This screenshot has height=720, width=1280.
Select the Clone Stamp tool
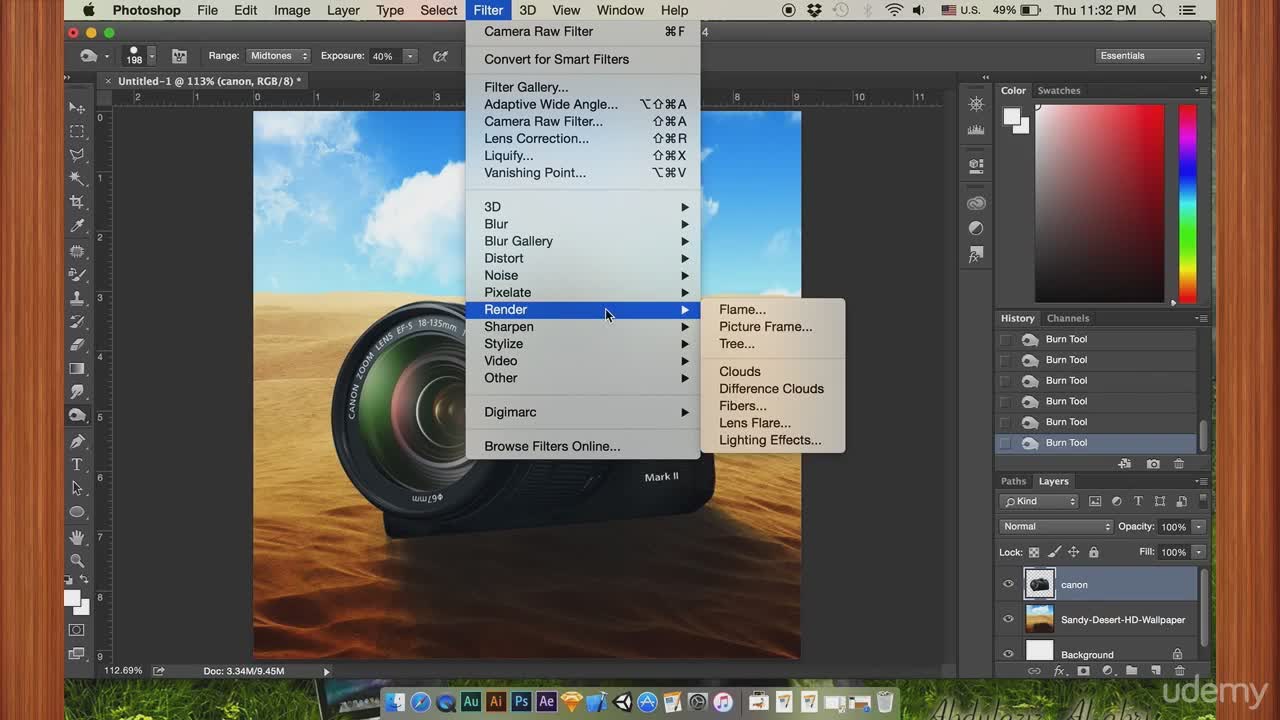tap(77, 298)
